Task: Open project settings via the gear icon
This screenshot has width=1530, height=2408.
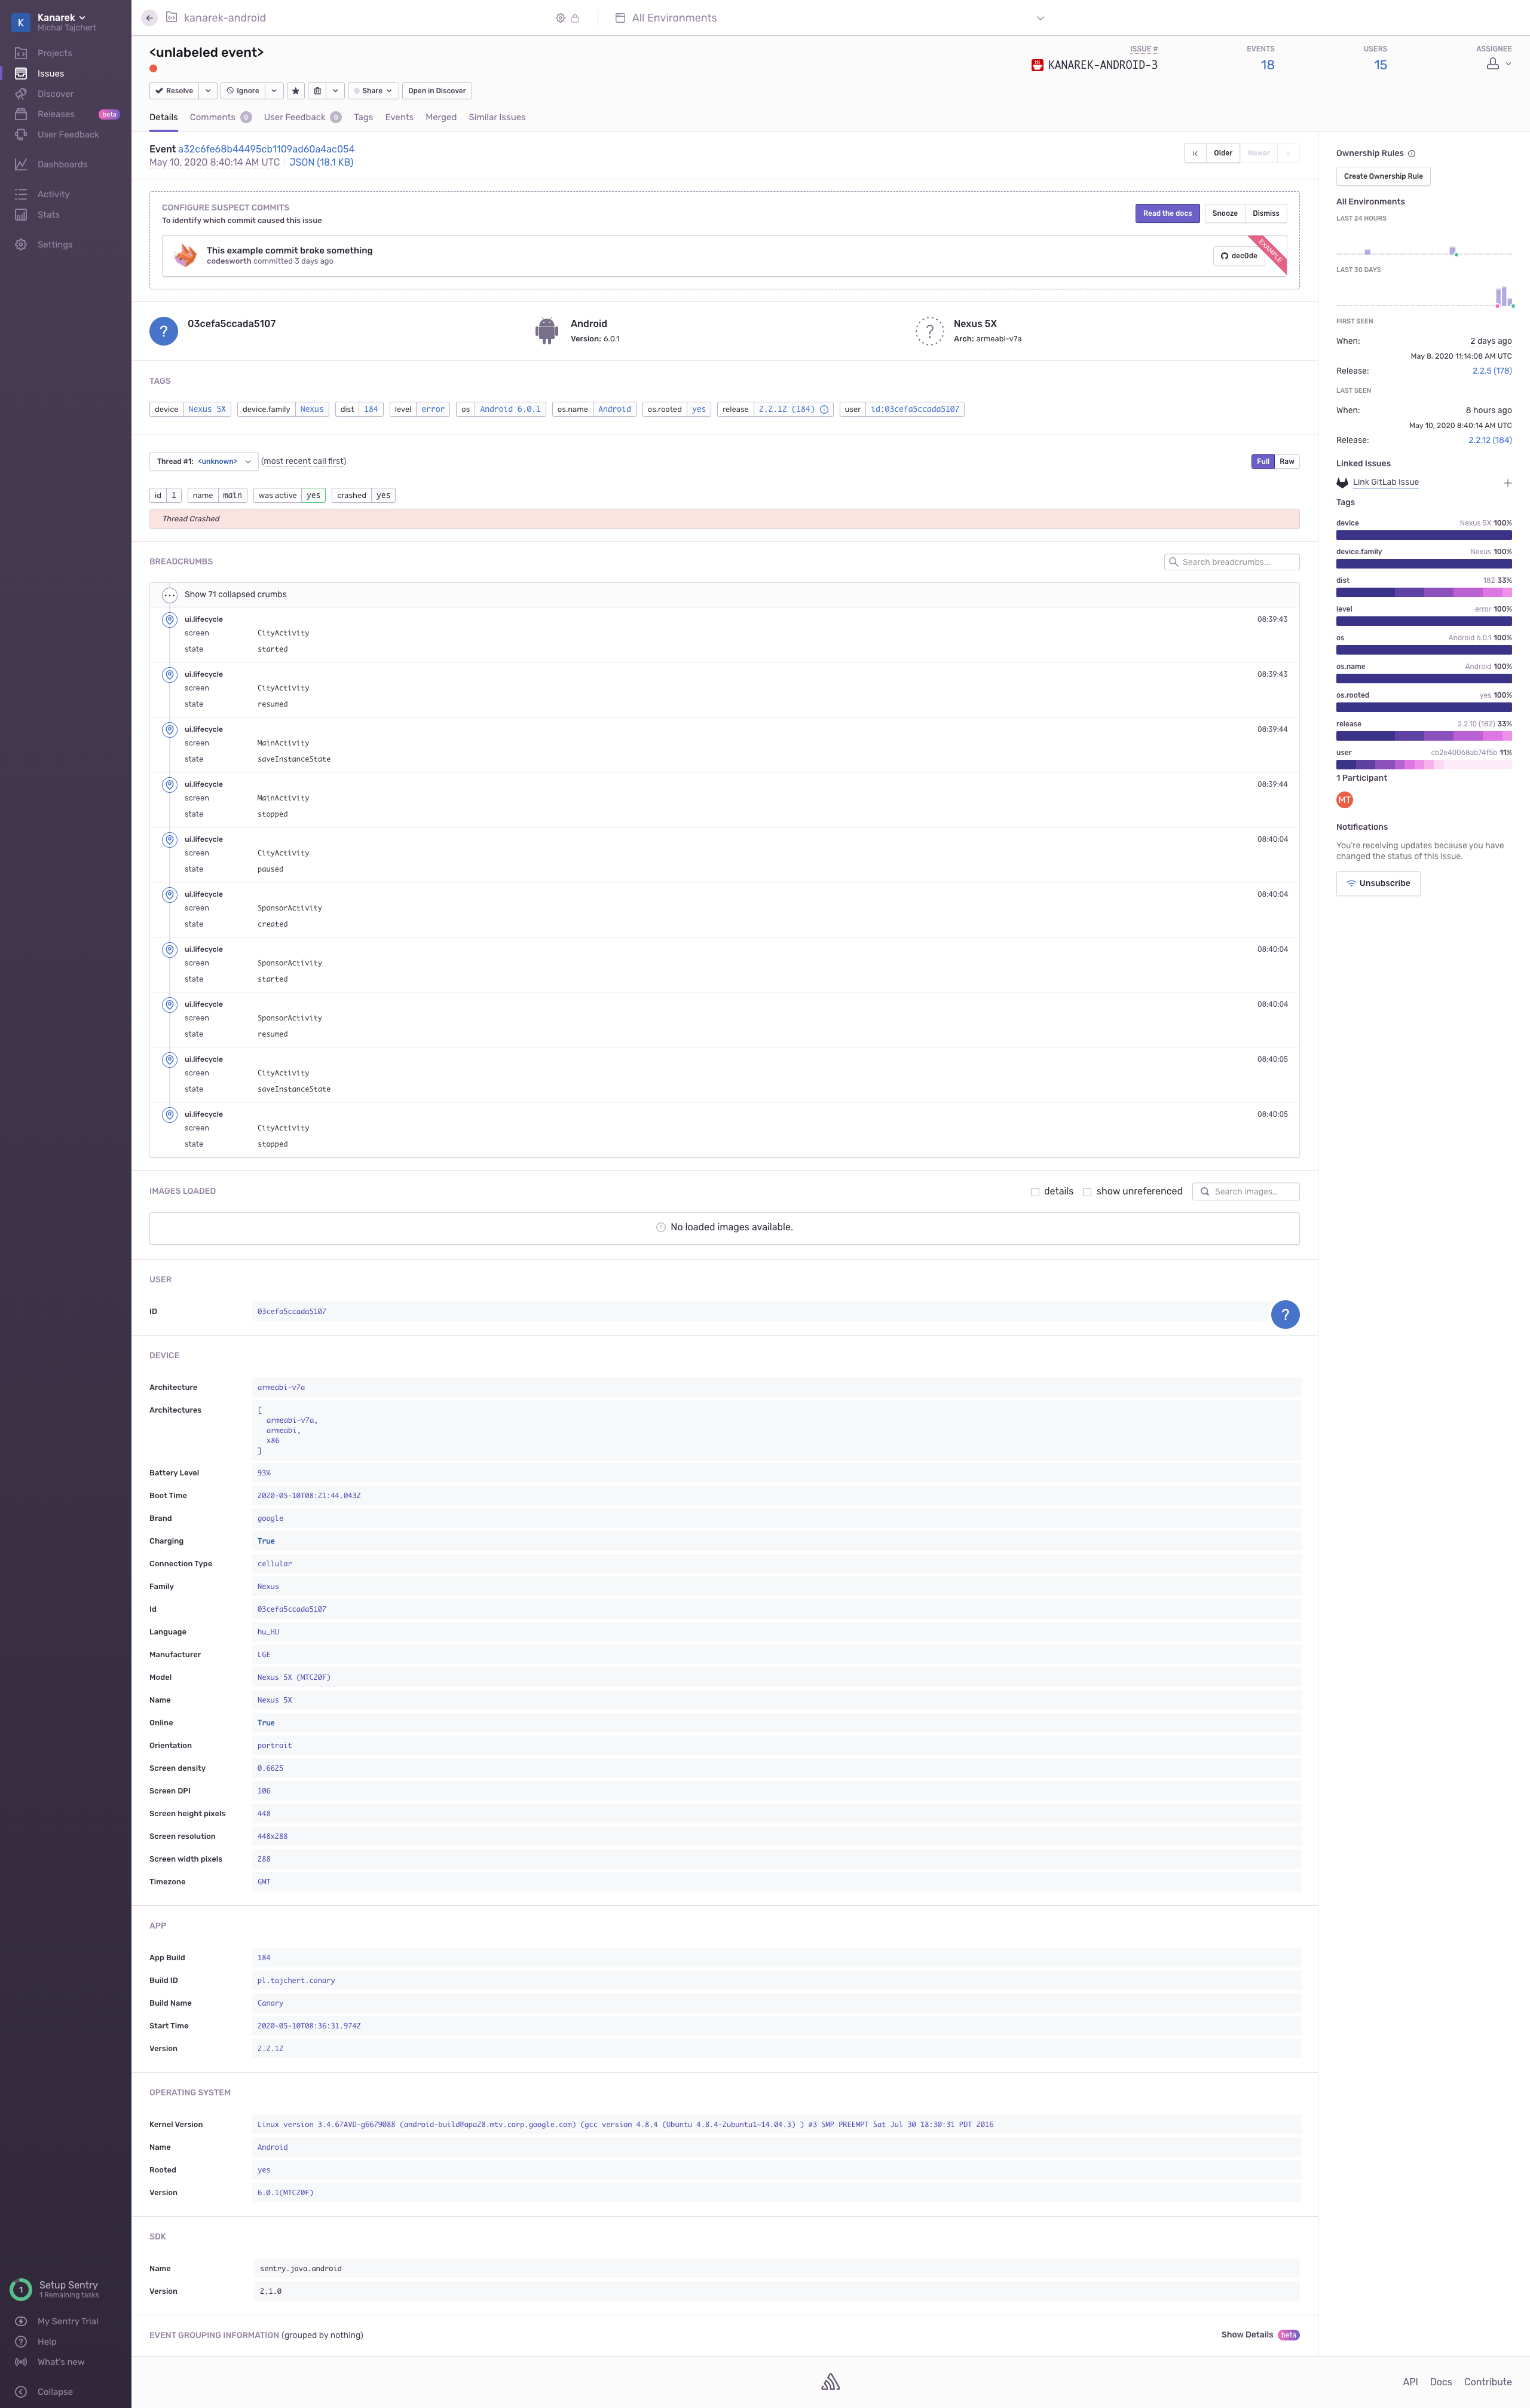Action: pos(560,17)
